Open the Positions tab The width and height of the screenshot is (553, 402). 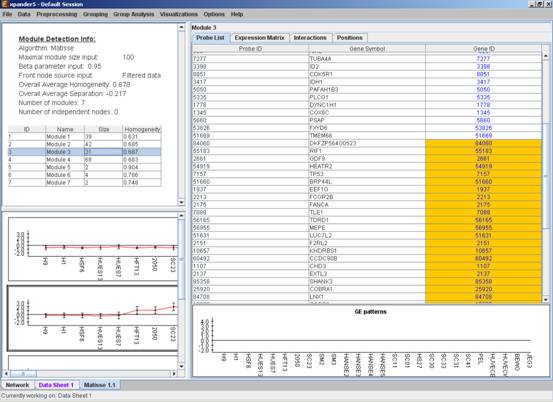(x=350, y=38)
